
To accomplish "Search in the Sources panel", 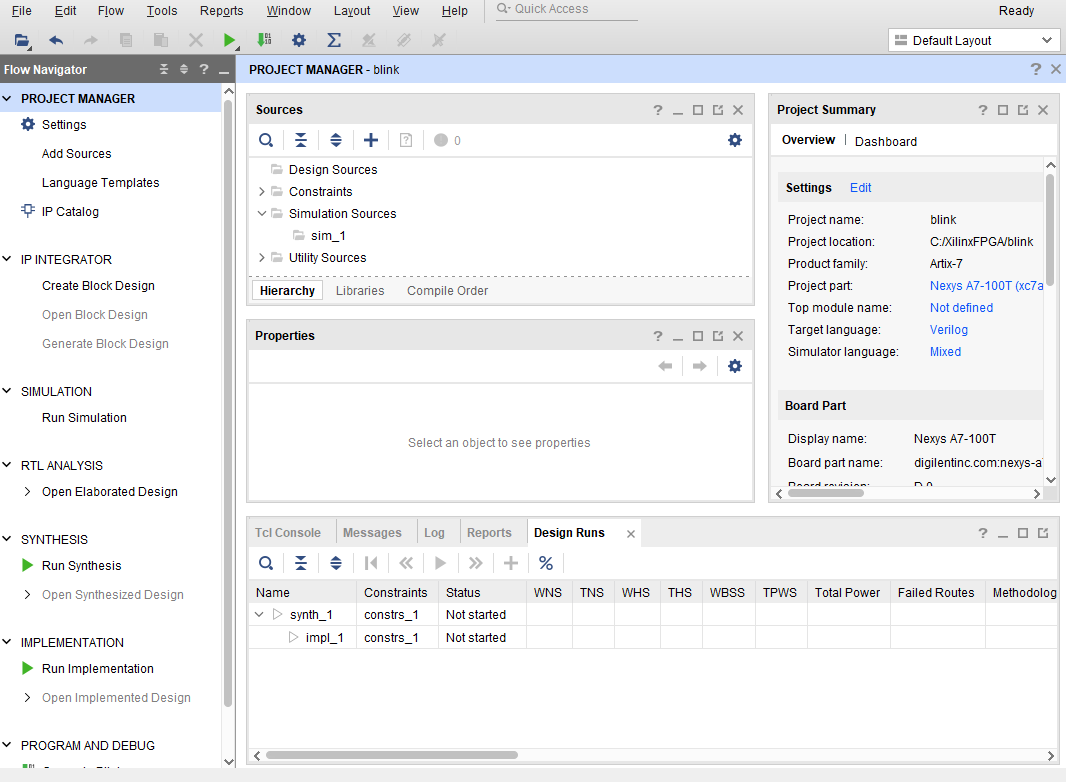I will tap(266, 141).
